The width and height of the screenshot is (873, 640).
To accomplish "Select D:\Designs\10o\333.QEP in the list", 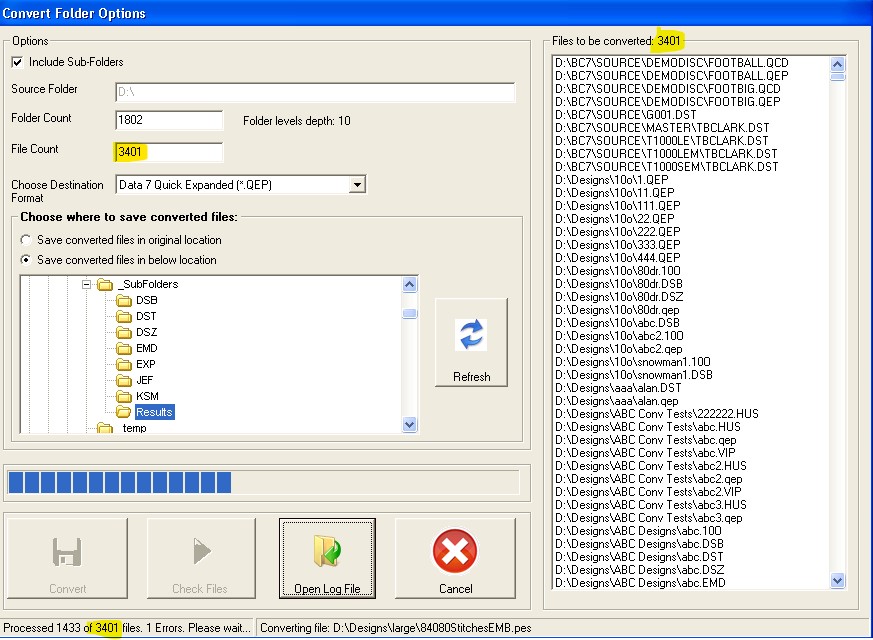I will click(x=617, y=245).
